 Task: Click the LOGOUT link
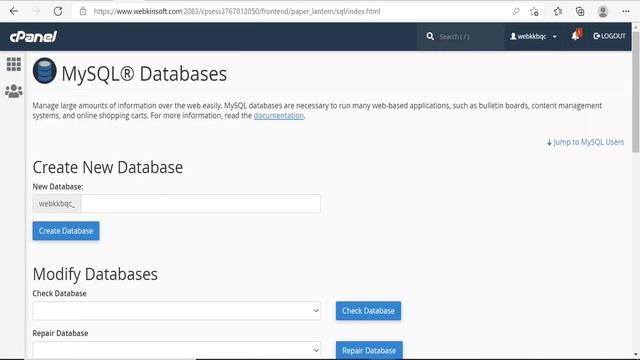pyautogui.click(x=609, y=36)
